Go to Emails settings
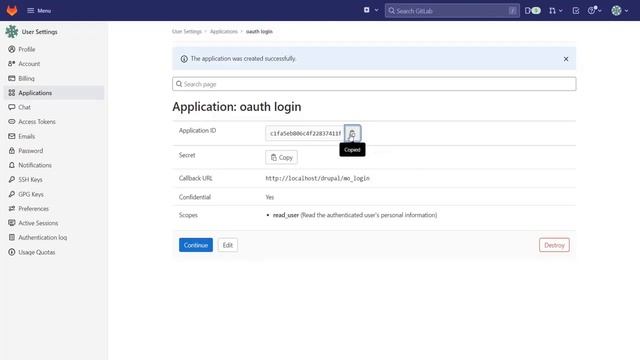 tap(27, 136)
